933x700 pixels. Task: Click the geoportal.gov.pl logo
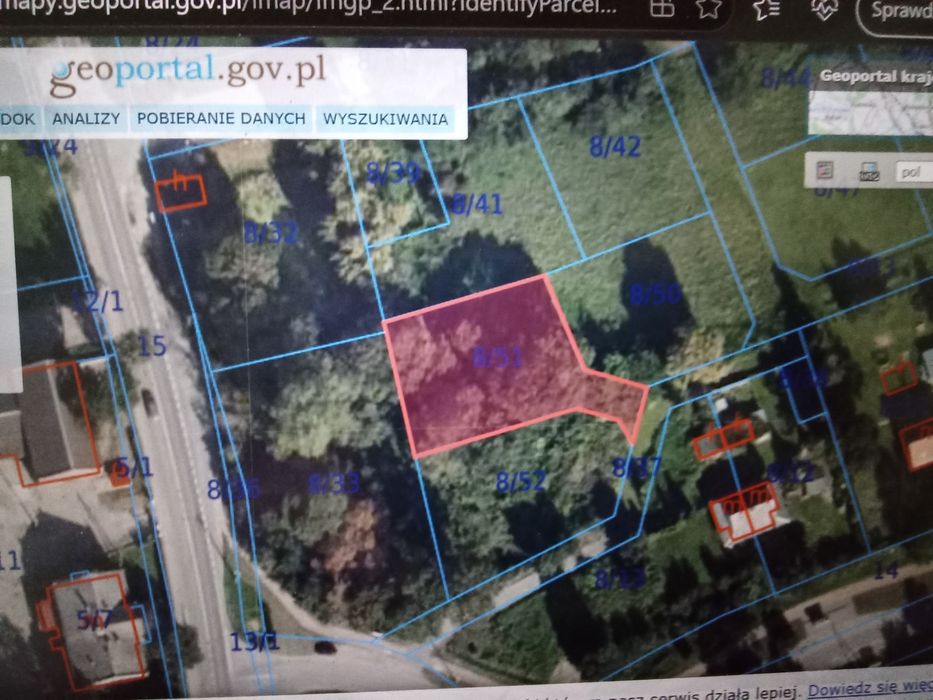pyautogui.click(x=187, y=74)
